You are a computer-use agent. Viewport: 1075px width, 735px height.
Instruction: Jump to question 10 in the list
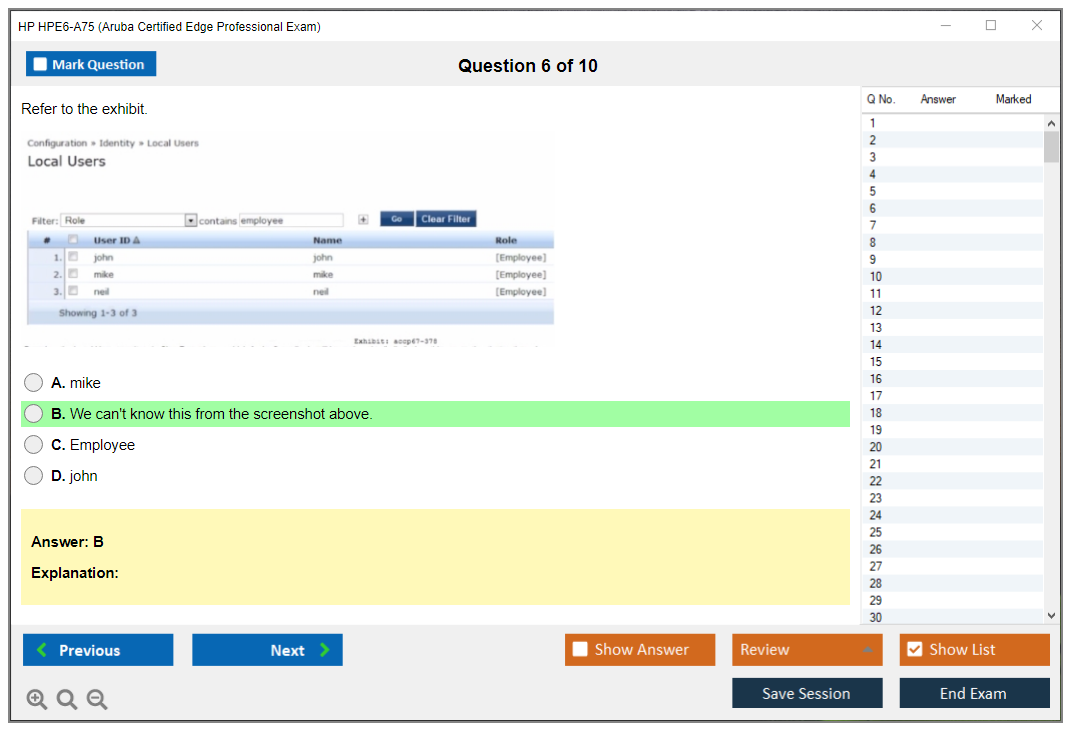click(x=876, y=277)
